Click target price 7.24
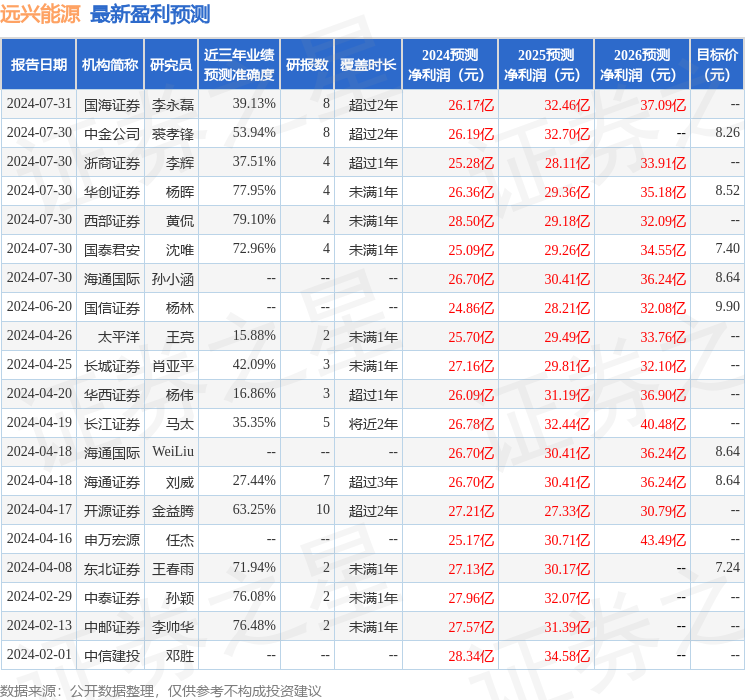745x700 pixels. (727, 567)
